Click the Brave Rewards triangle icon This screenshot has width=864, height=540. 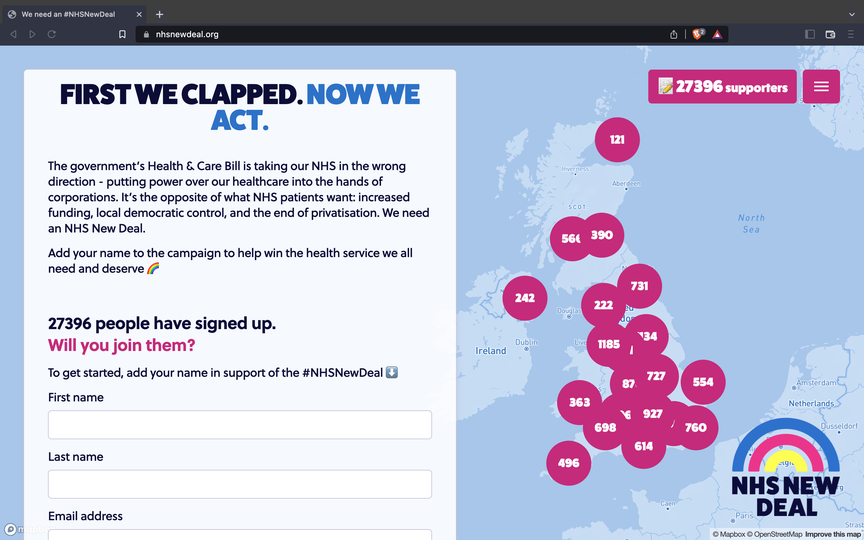(x=718, y=34)
